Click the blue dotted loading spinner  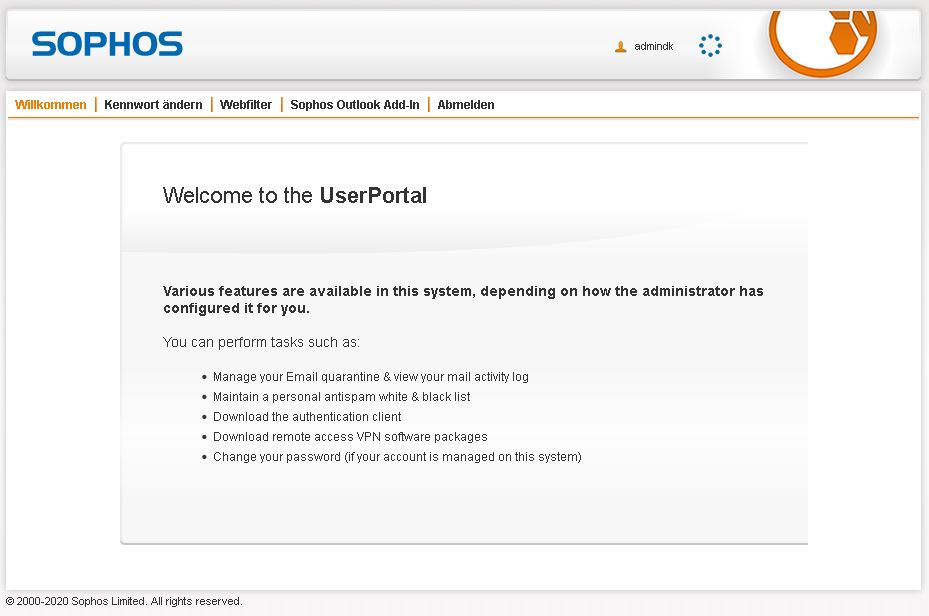[x=710, y=45]
